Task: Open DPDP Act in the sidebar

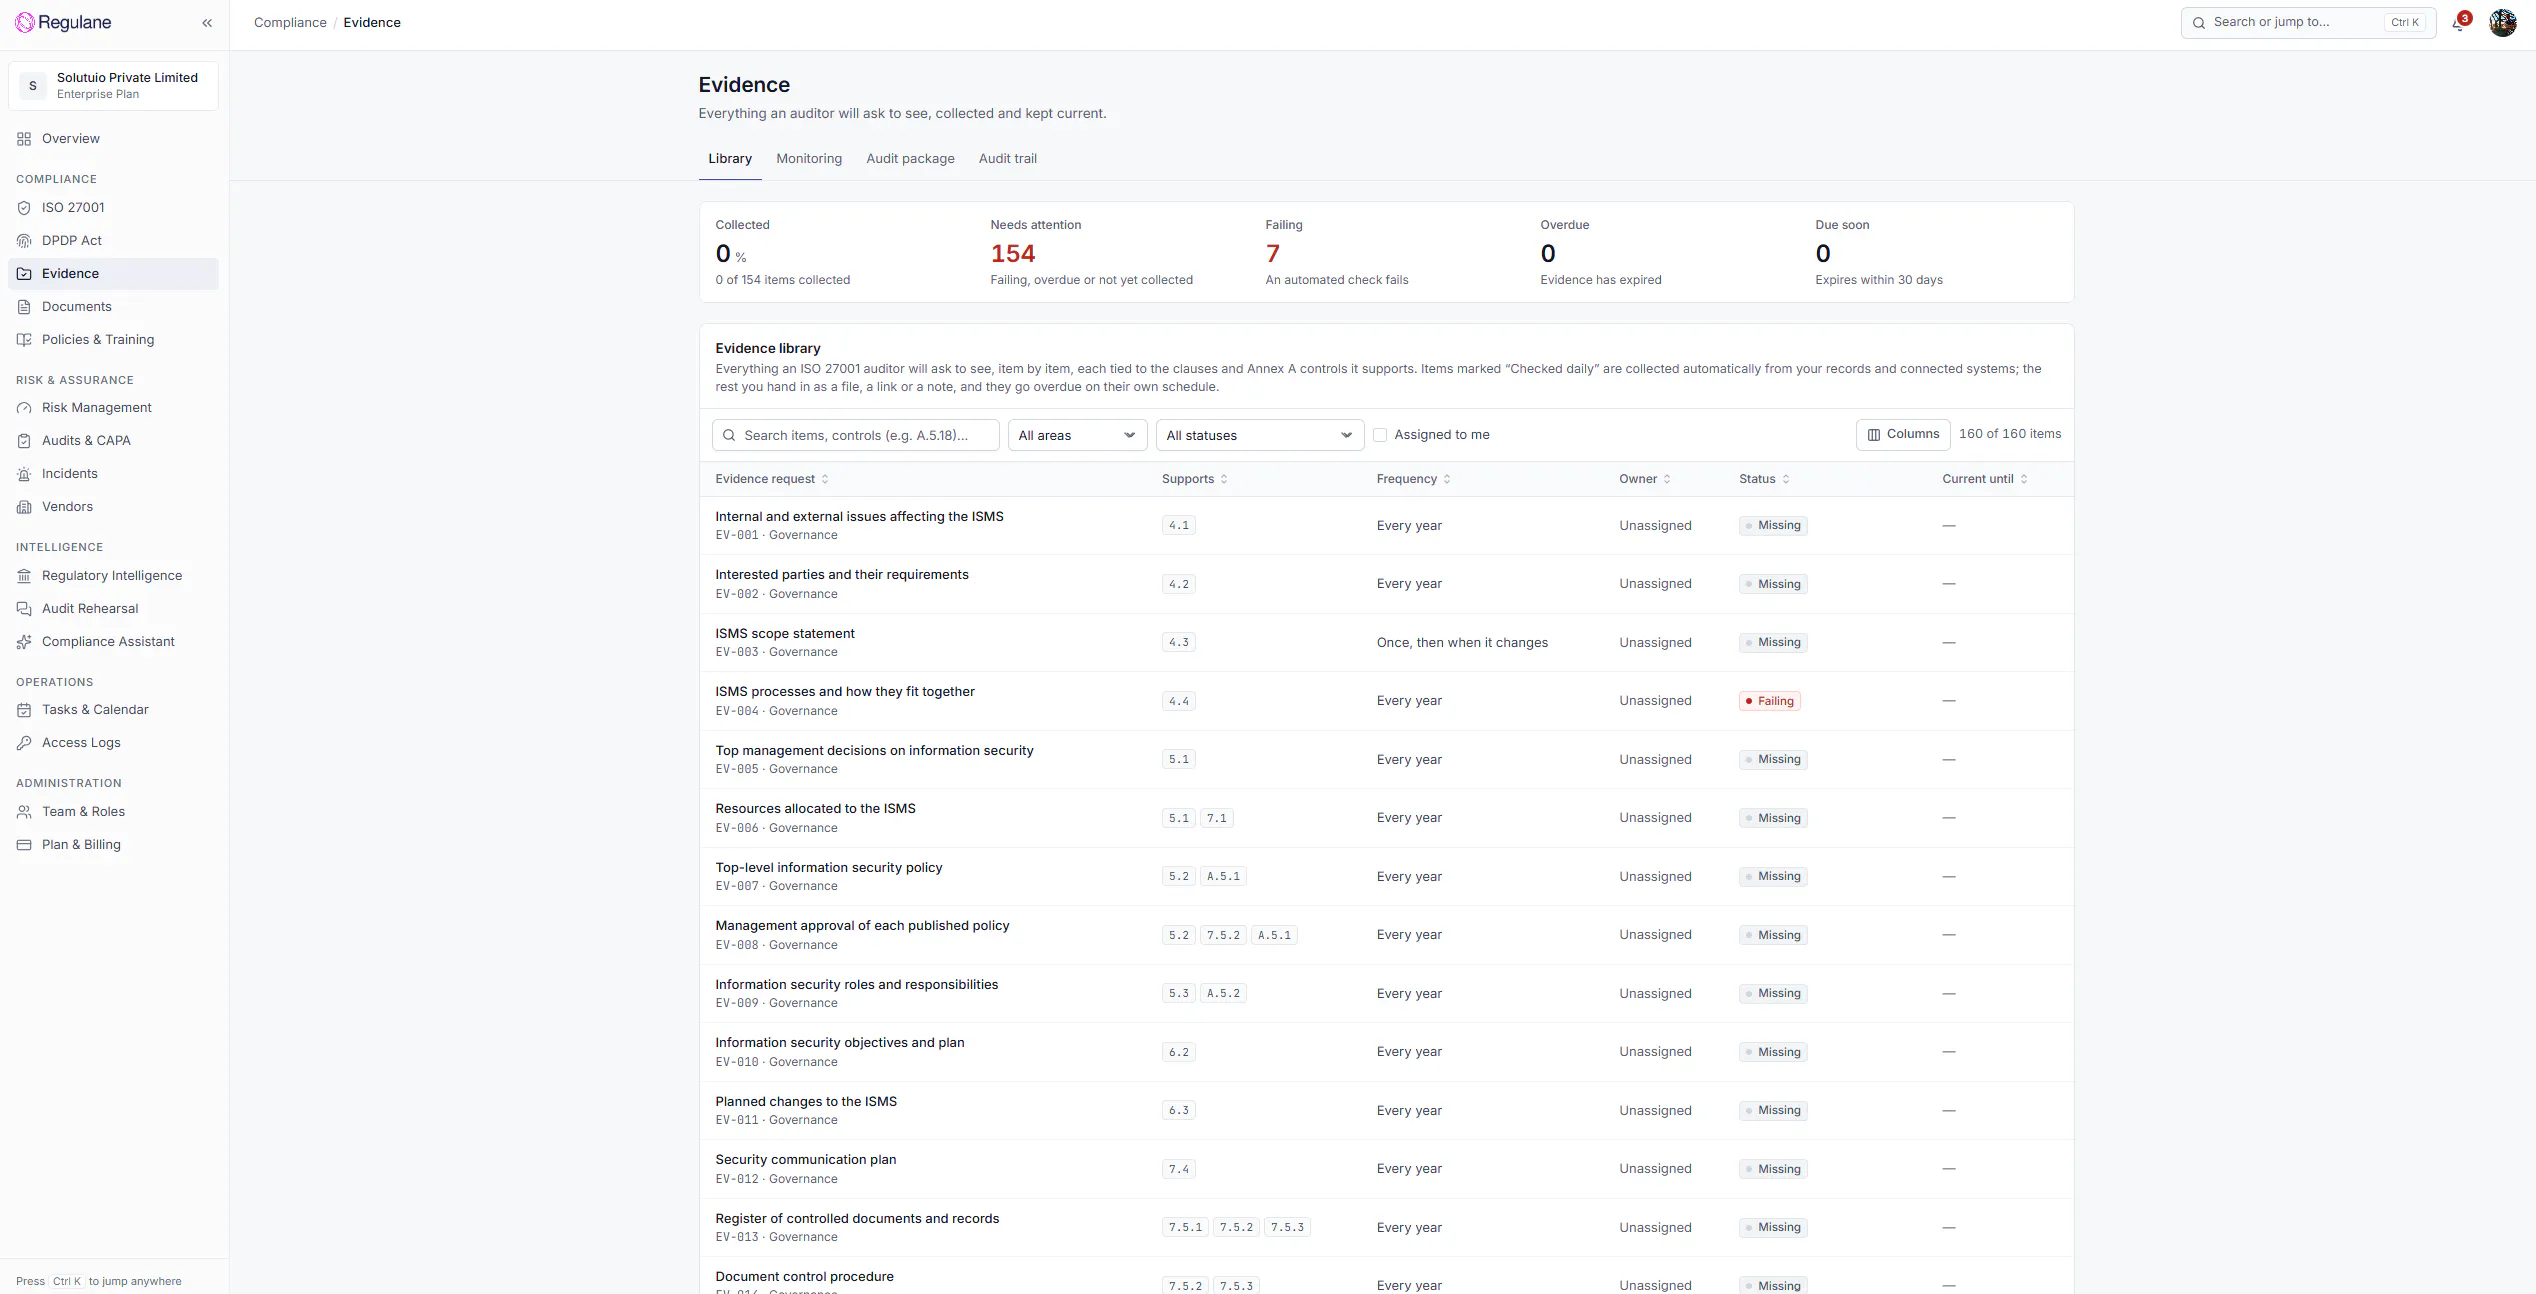Action: pos(113,241)
